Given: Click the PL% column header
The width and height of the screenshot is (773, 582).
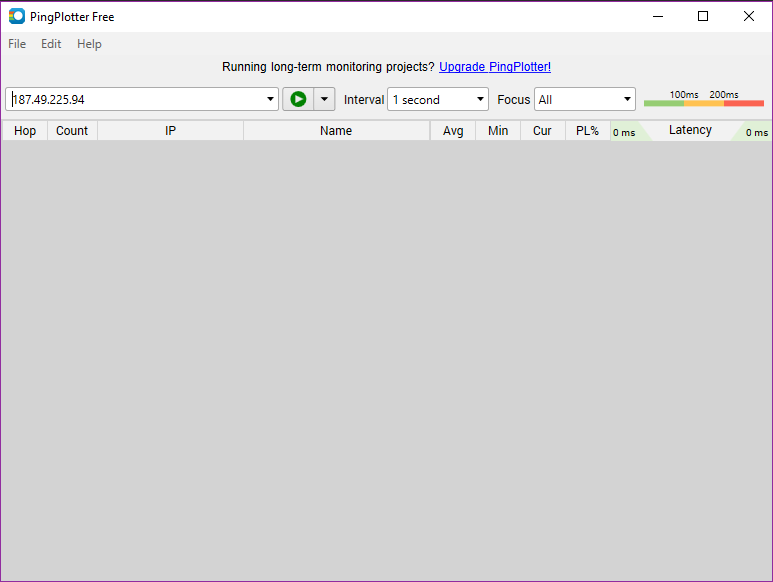Looking at the screenshot, I should pos(588,131).
